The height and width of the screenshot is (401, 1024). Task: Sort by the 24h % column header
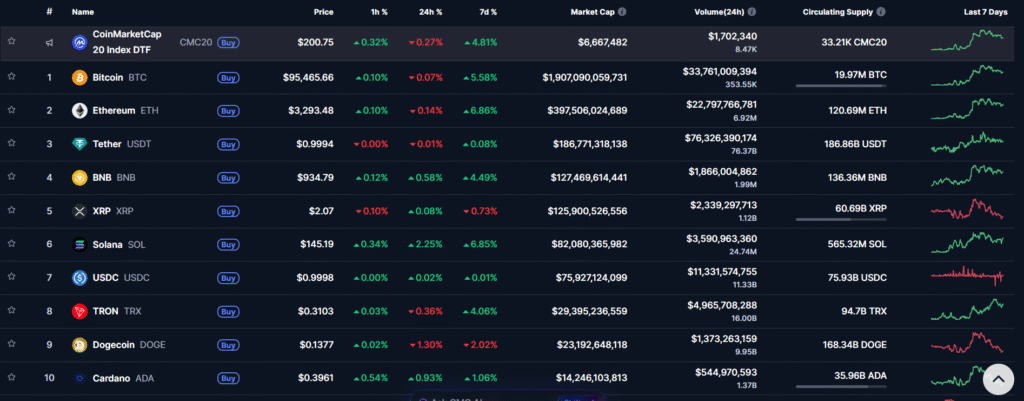click(x=430, y=12)
